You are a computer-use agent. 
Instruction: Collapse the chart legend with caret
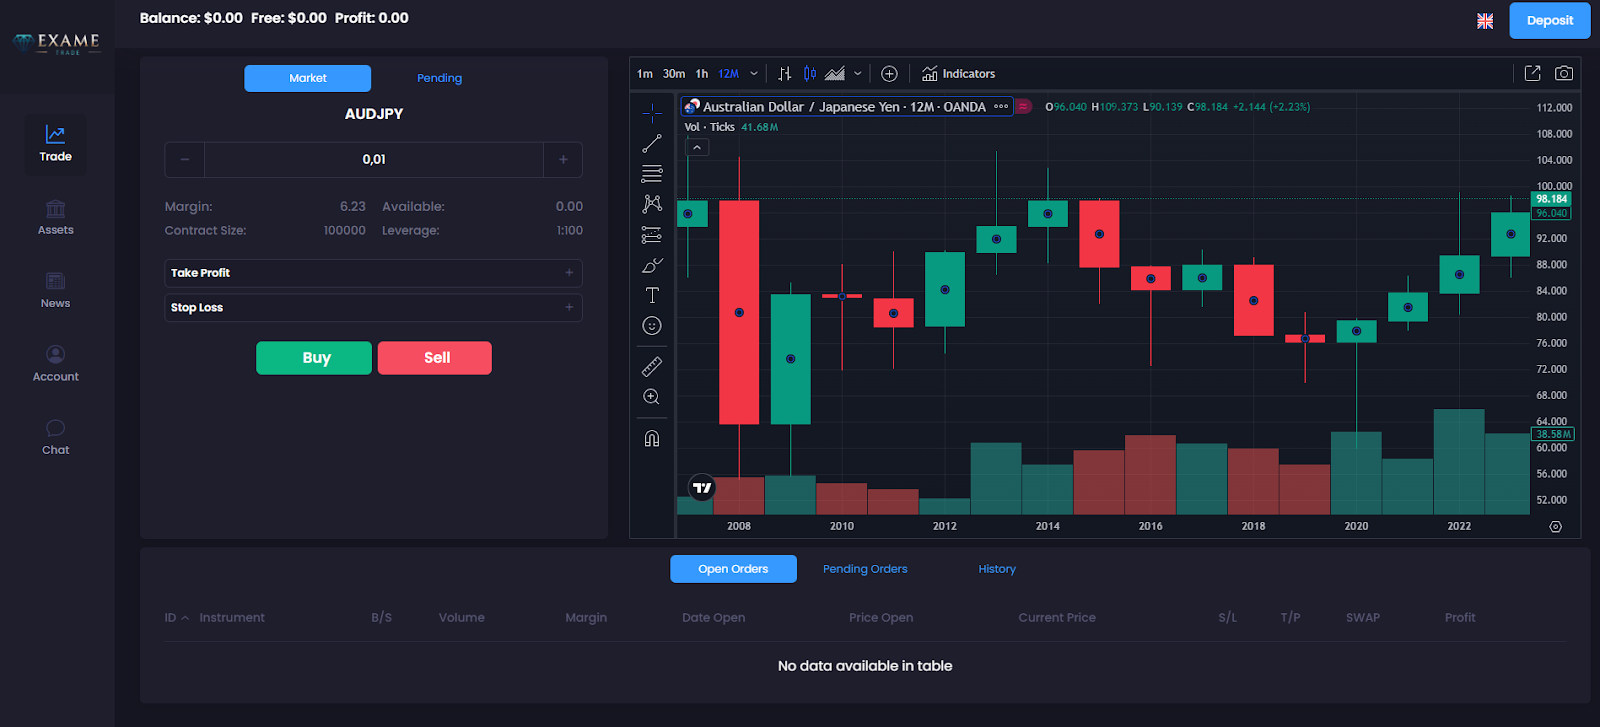[697, 147]
